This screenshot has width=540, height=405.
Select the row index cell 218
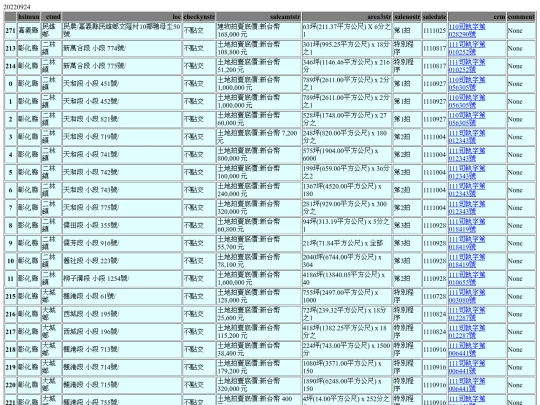click(x=10, y=350)
